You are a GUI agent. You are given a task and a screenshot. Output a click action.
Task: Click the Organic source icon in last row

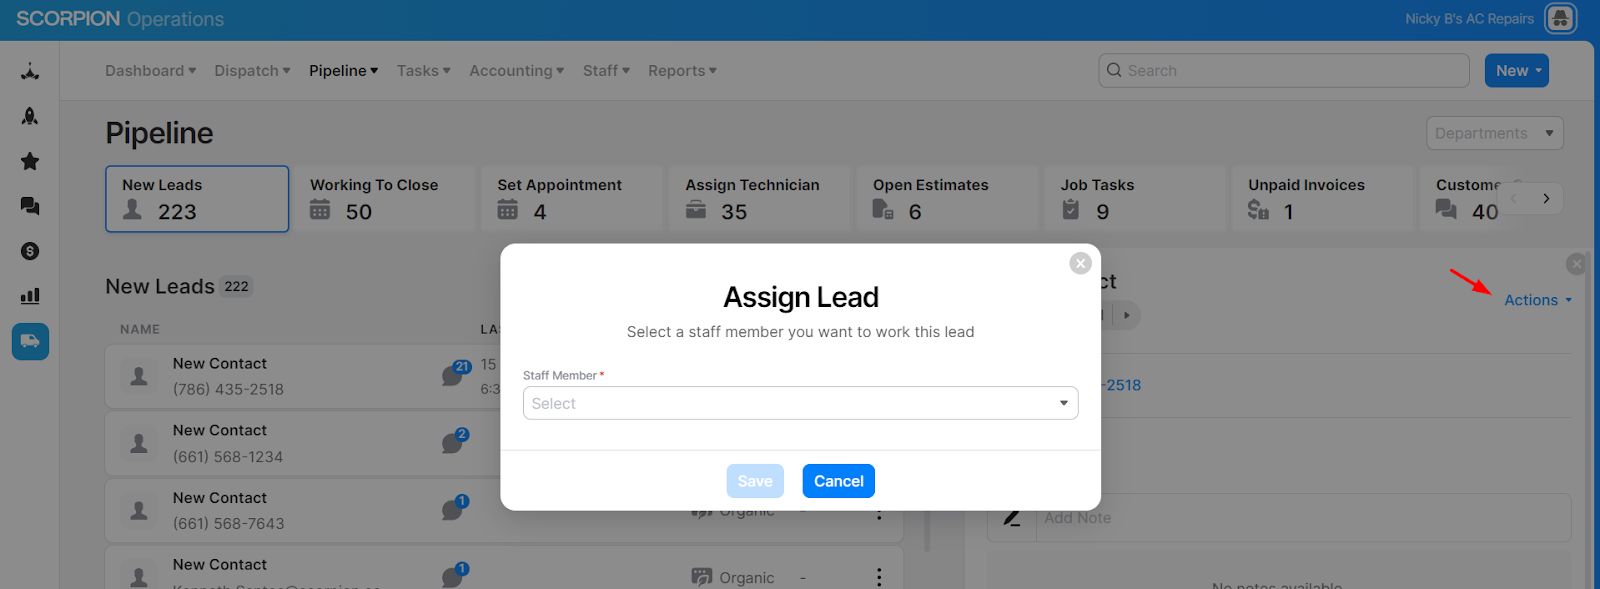point(702,577)
